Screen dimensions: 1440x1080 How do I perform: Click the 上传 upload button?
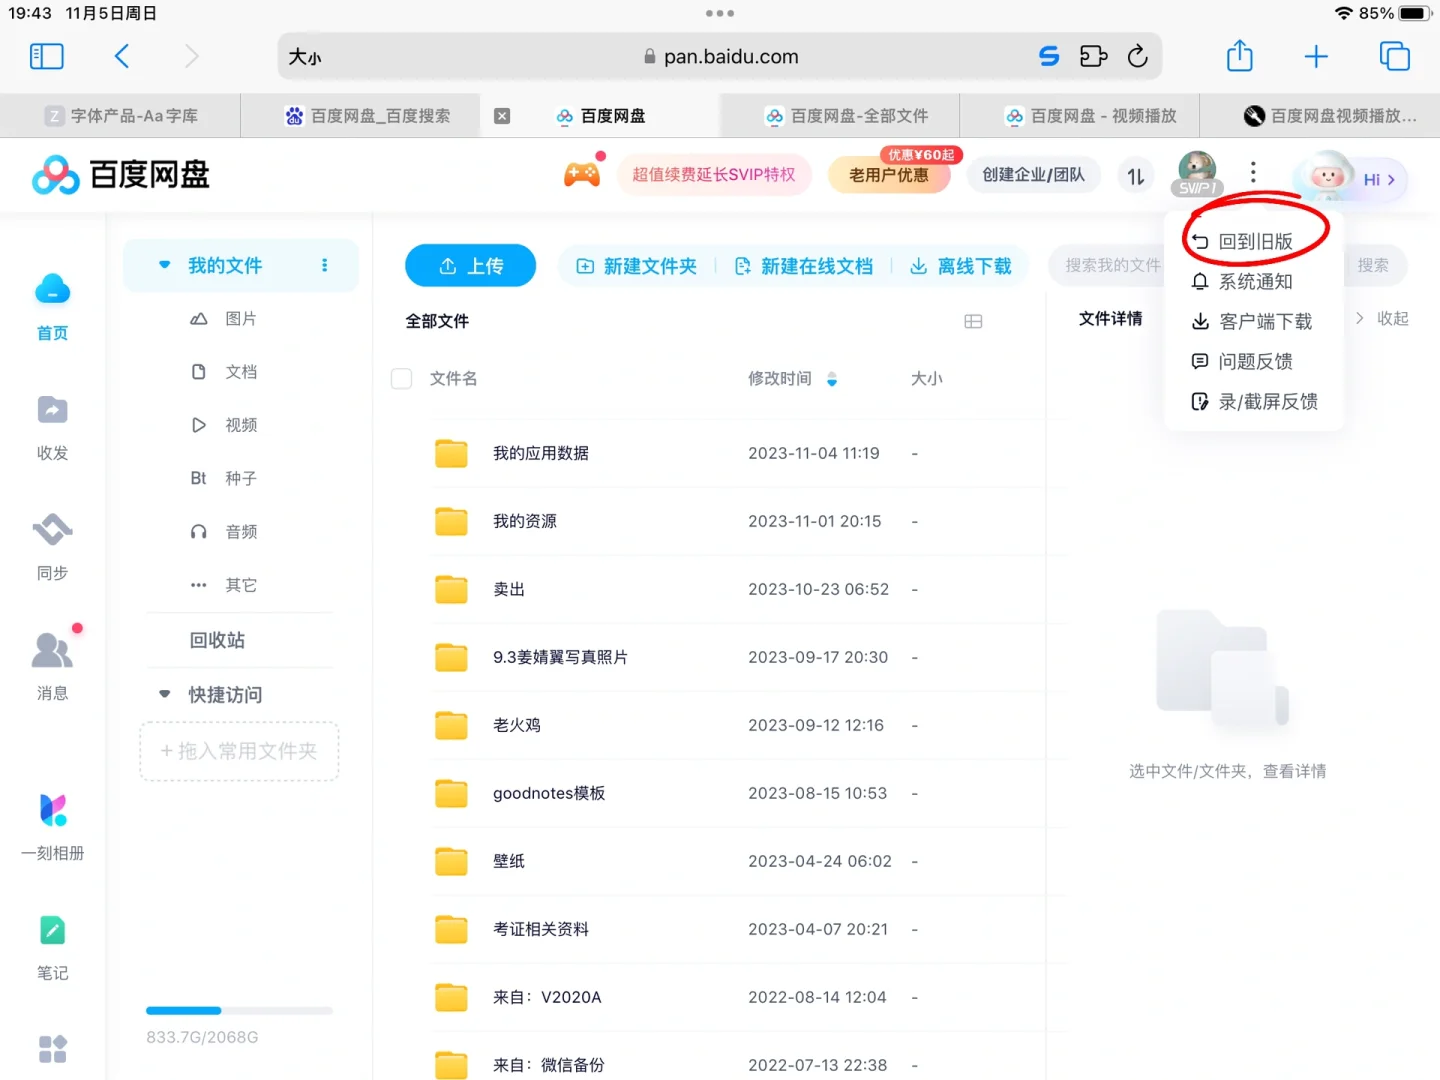click(470, 265)
